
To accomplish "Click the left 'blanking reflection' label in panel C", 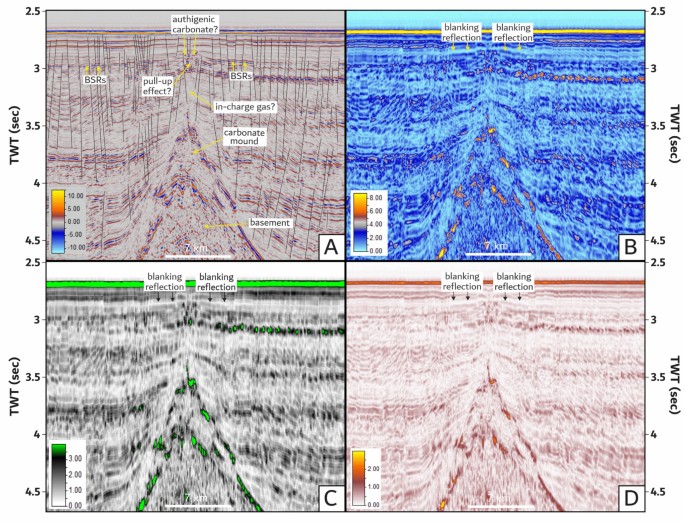I will [165, 282].
